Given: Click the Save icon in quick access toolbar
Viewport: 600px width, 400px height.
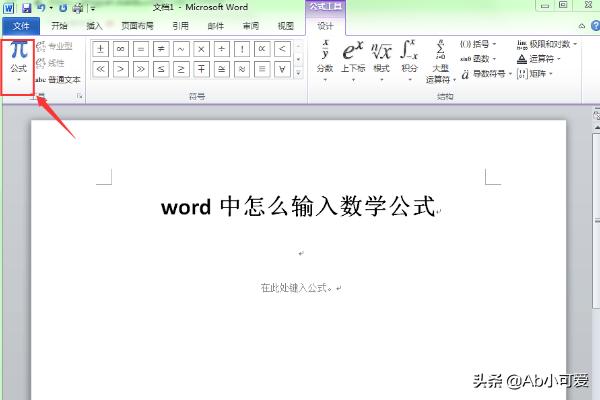Looking at the screenshot, I should (26, 8).
